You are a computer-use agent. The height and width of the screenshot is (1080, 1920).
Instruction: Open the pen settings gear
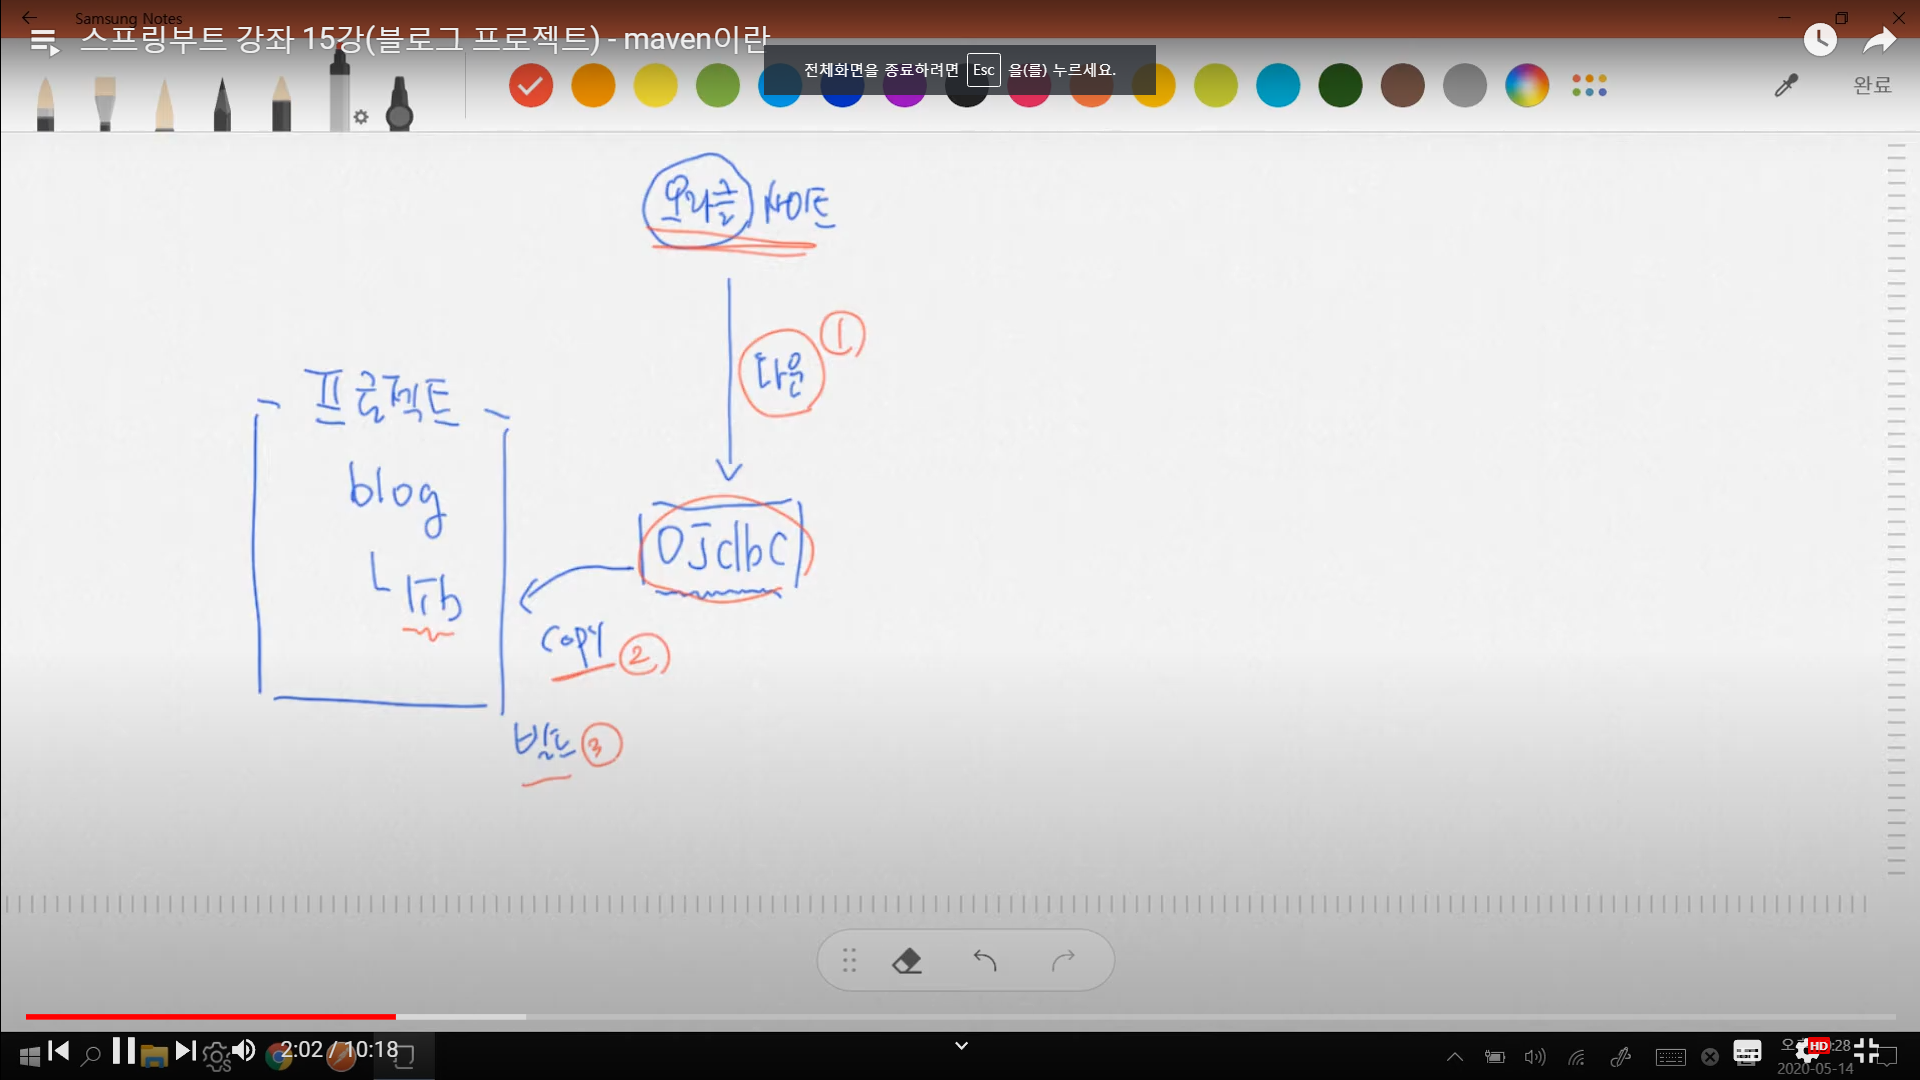click(361, 117)
